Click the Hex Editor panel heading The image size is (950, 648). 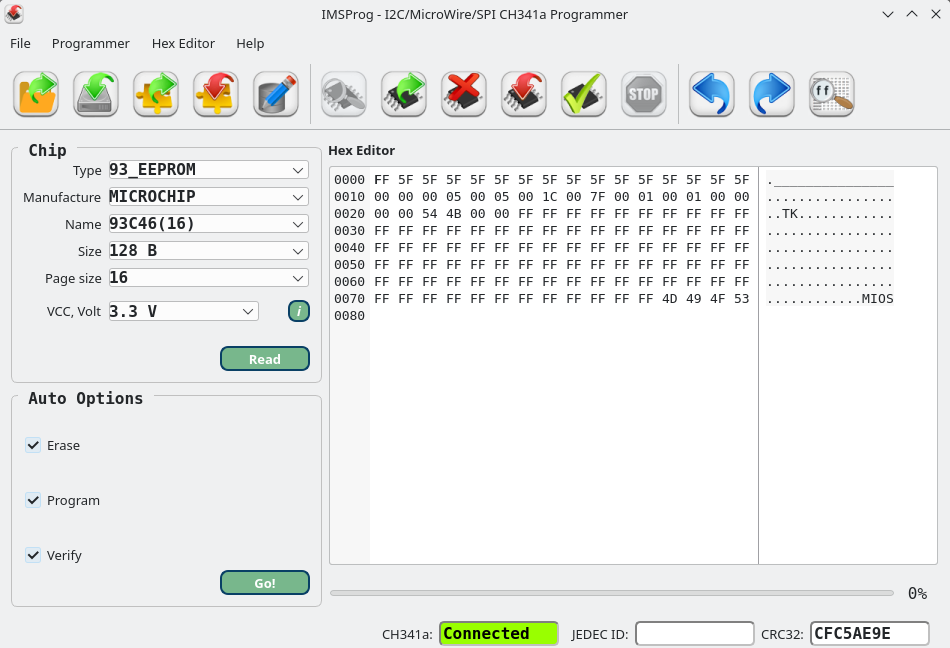(x=362, y=150)
